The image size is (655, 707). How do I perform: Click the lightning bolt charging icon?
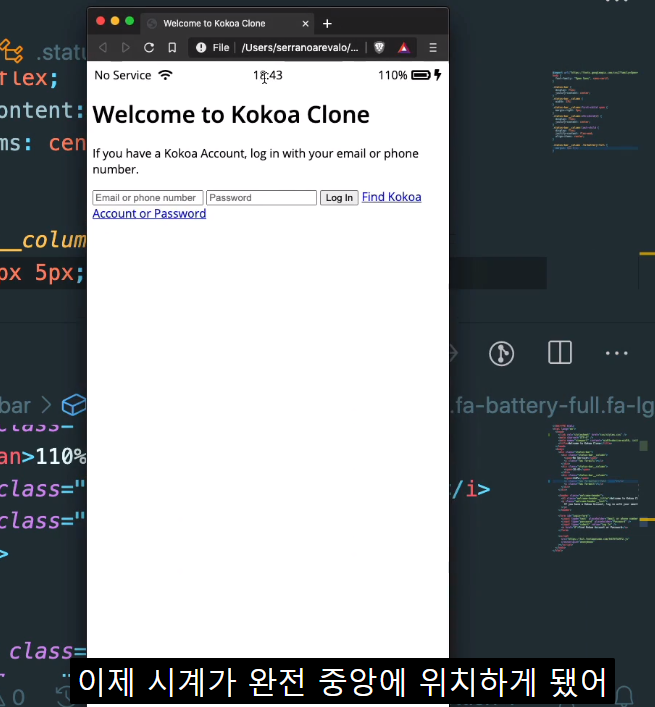(437, 75)
